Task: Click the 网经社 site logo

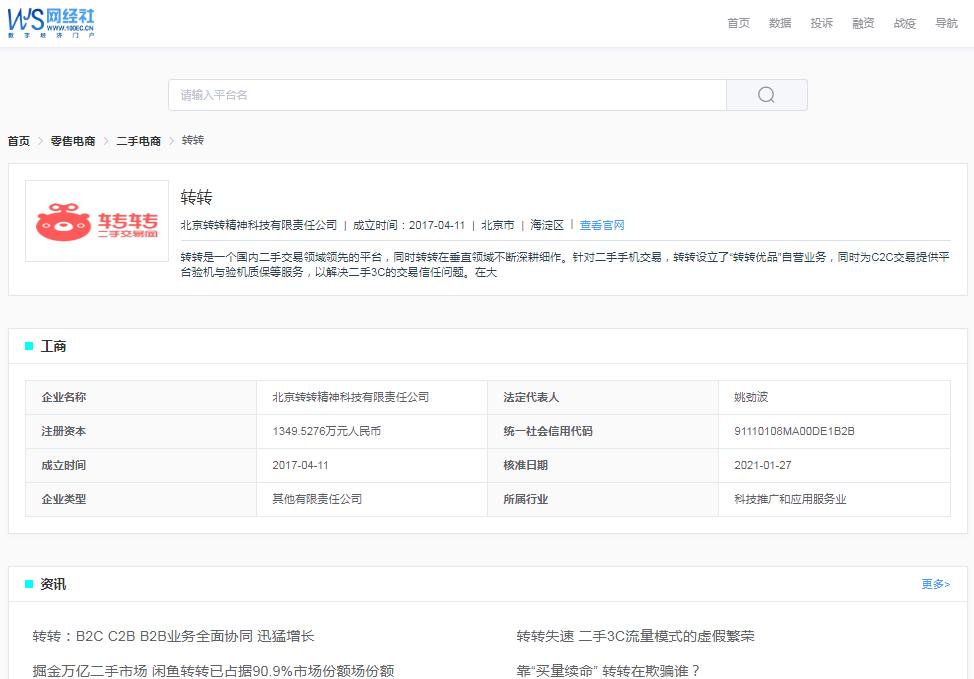Action: coord(50,22)
